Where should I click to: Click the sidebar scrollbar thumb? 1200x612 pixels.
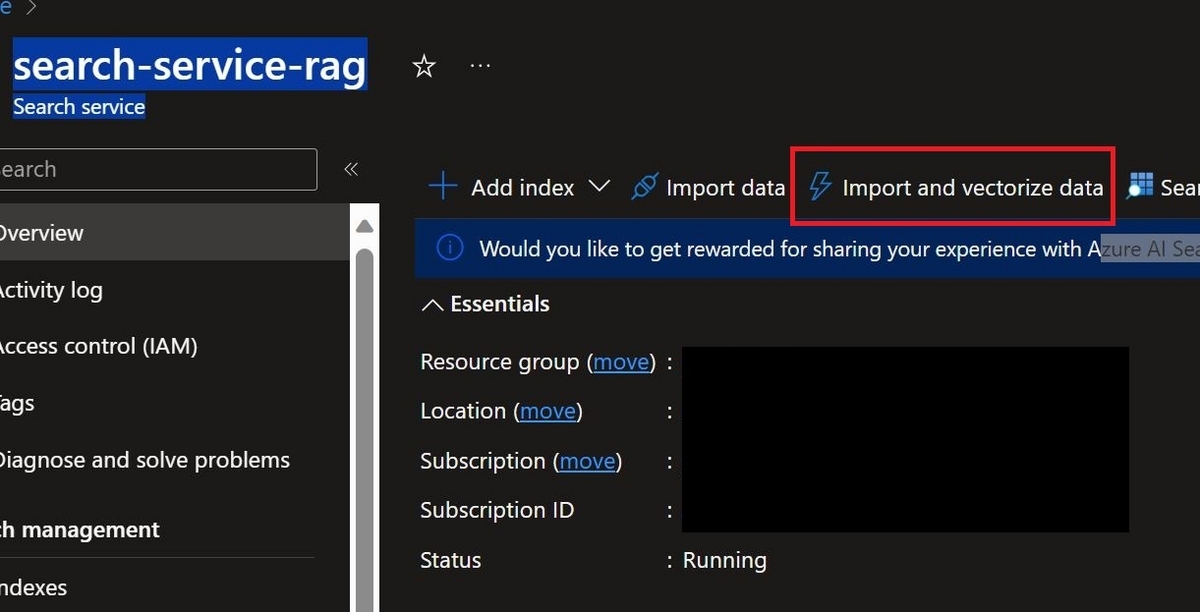click(364, 430)
